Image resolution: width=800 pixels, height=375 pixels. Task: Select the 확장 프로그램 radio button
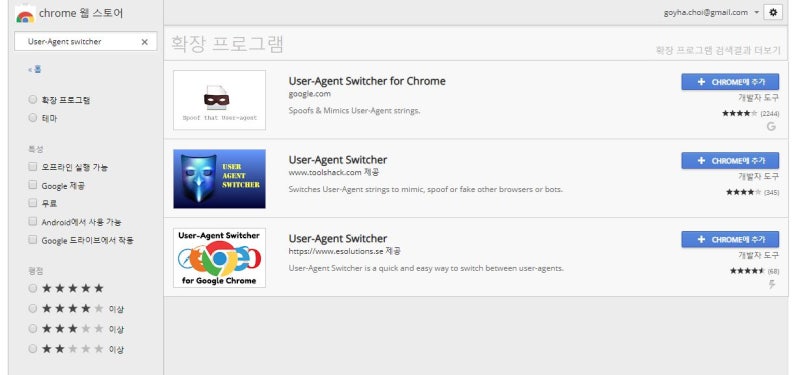(x=33, y=99)
